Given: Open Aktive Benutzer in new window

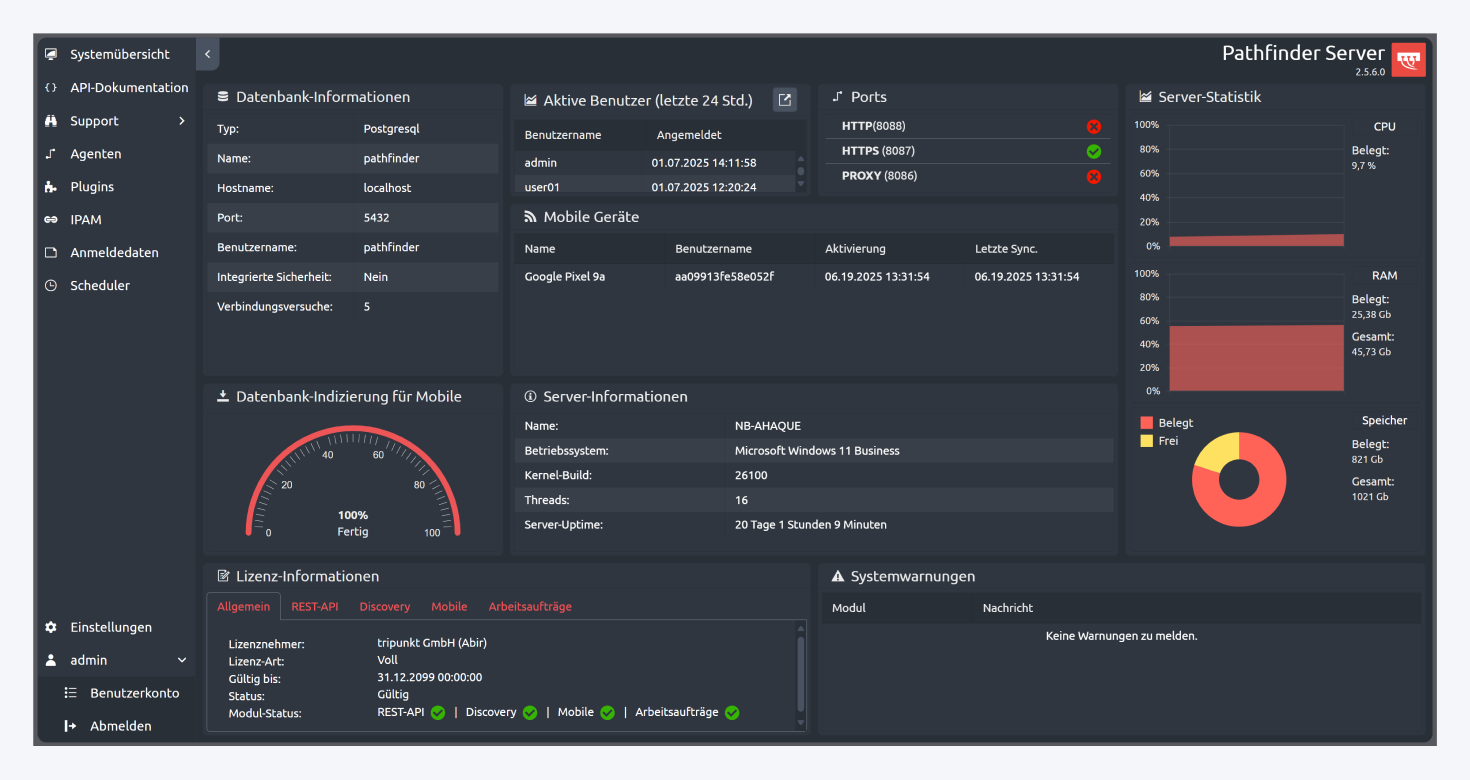Looking at the screenshot, I should pos(785,99).
